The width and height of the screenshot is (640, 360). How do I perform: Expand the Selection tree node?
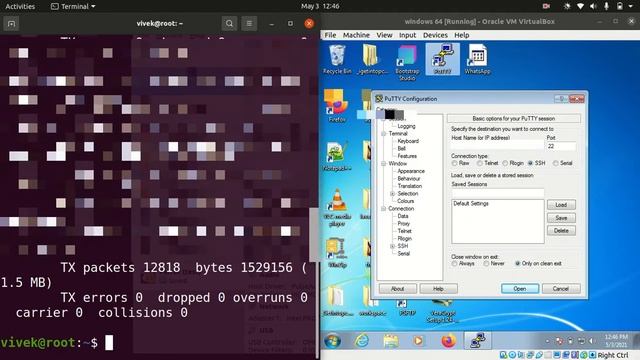tap(392, 193)
